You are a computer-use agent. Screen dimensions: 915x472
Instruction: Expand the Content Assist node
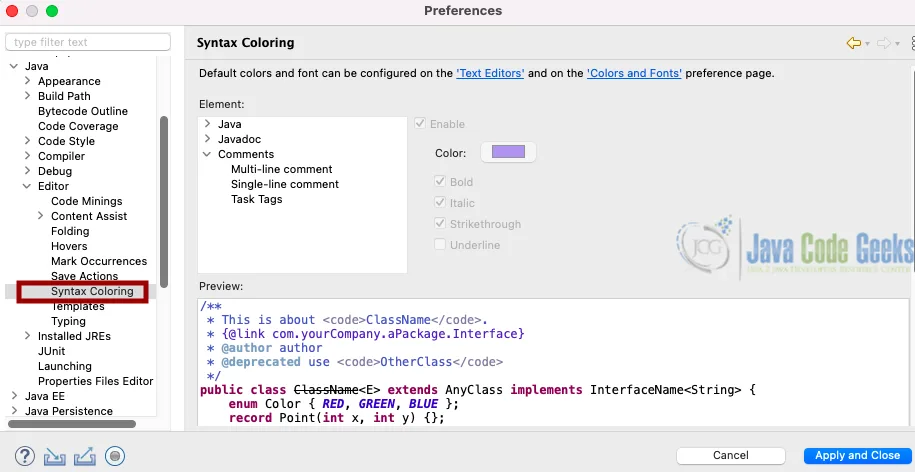click(x=40, y=216)
